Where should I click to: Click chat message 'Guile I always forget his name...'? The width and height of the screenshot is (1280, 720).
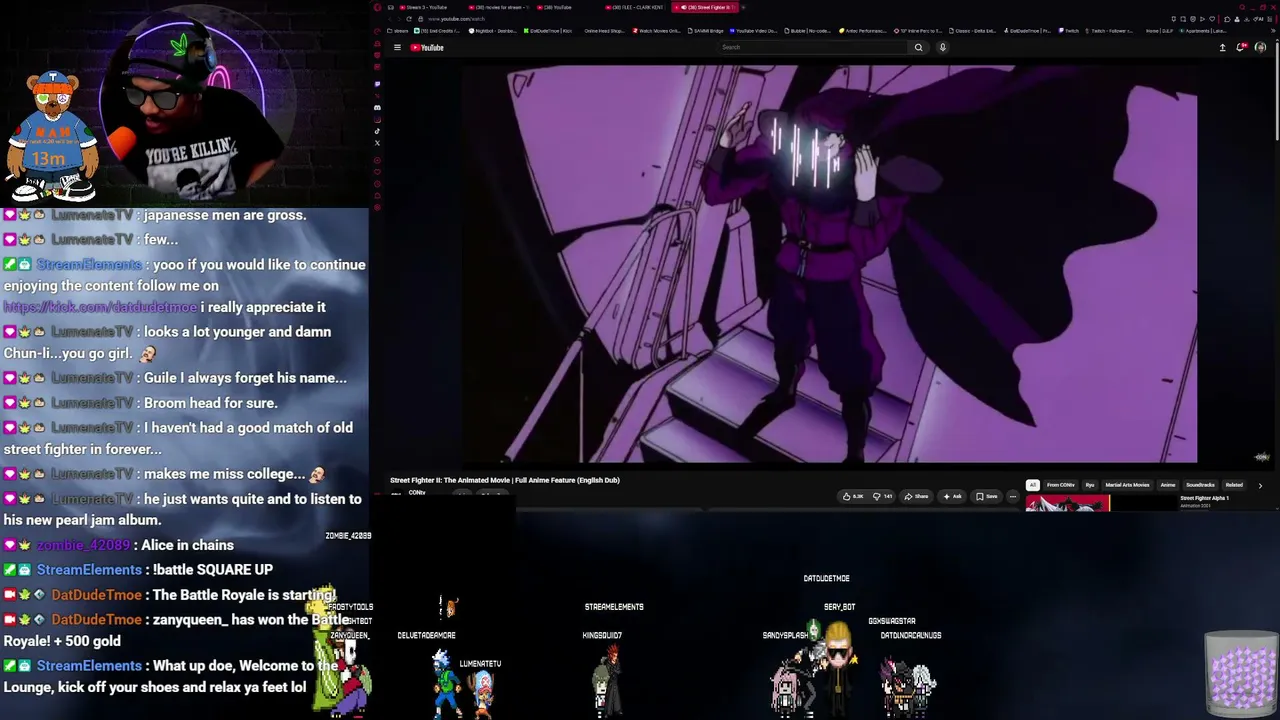click(x=245, y=378)
